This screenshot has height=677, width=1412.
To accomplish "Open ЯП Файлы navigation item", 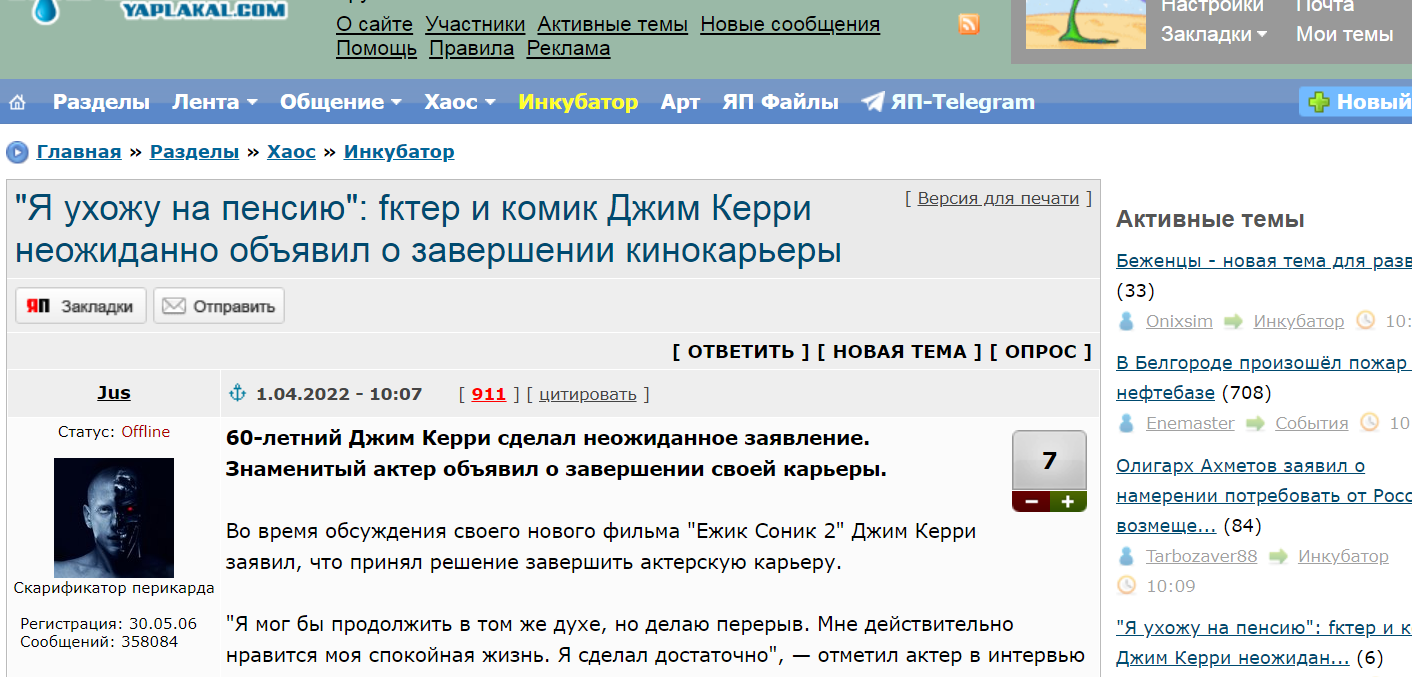I will (x=780, y=102).
